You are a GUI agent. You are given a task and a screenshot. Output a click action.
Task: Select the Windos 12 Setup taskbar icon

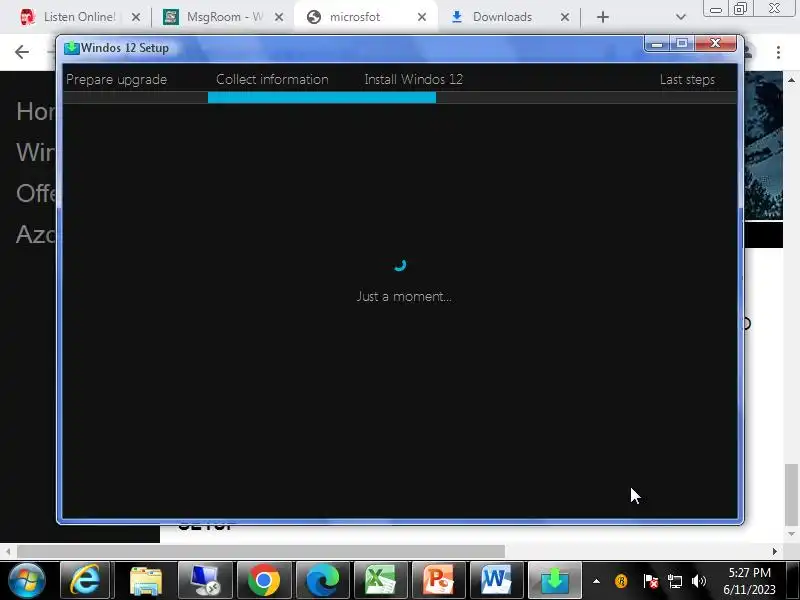point(555,580)
